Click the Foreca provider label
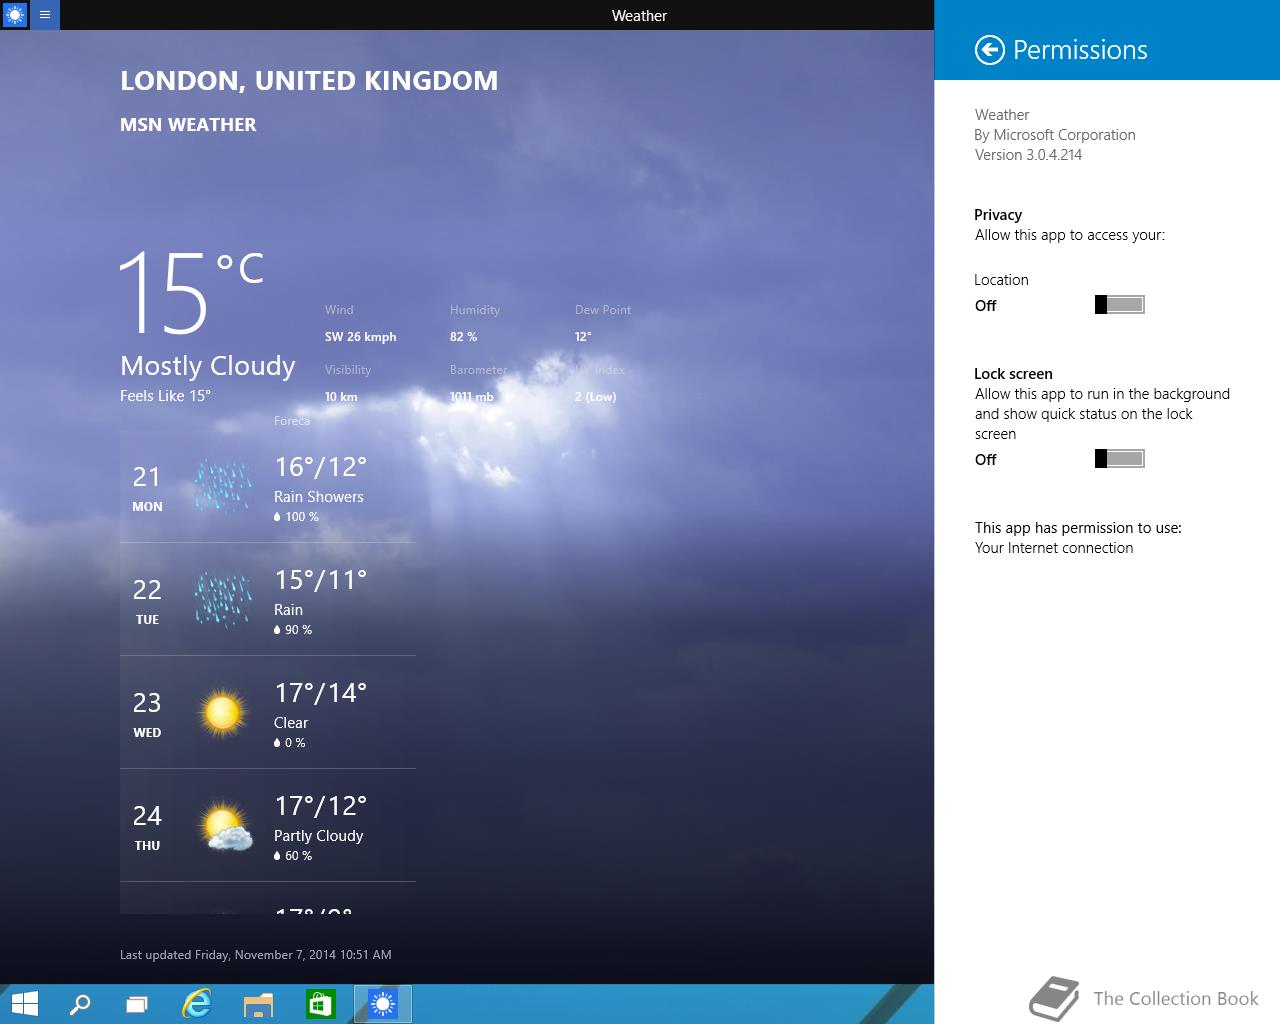The width and height of the screenshot is (1280, 1024). pos(292,421)
